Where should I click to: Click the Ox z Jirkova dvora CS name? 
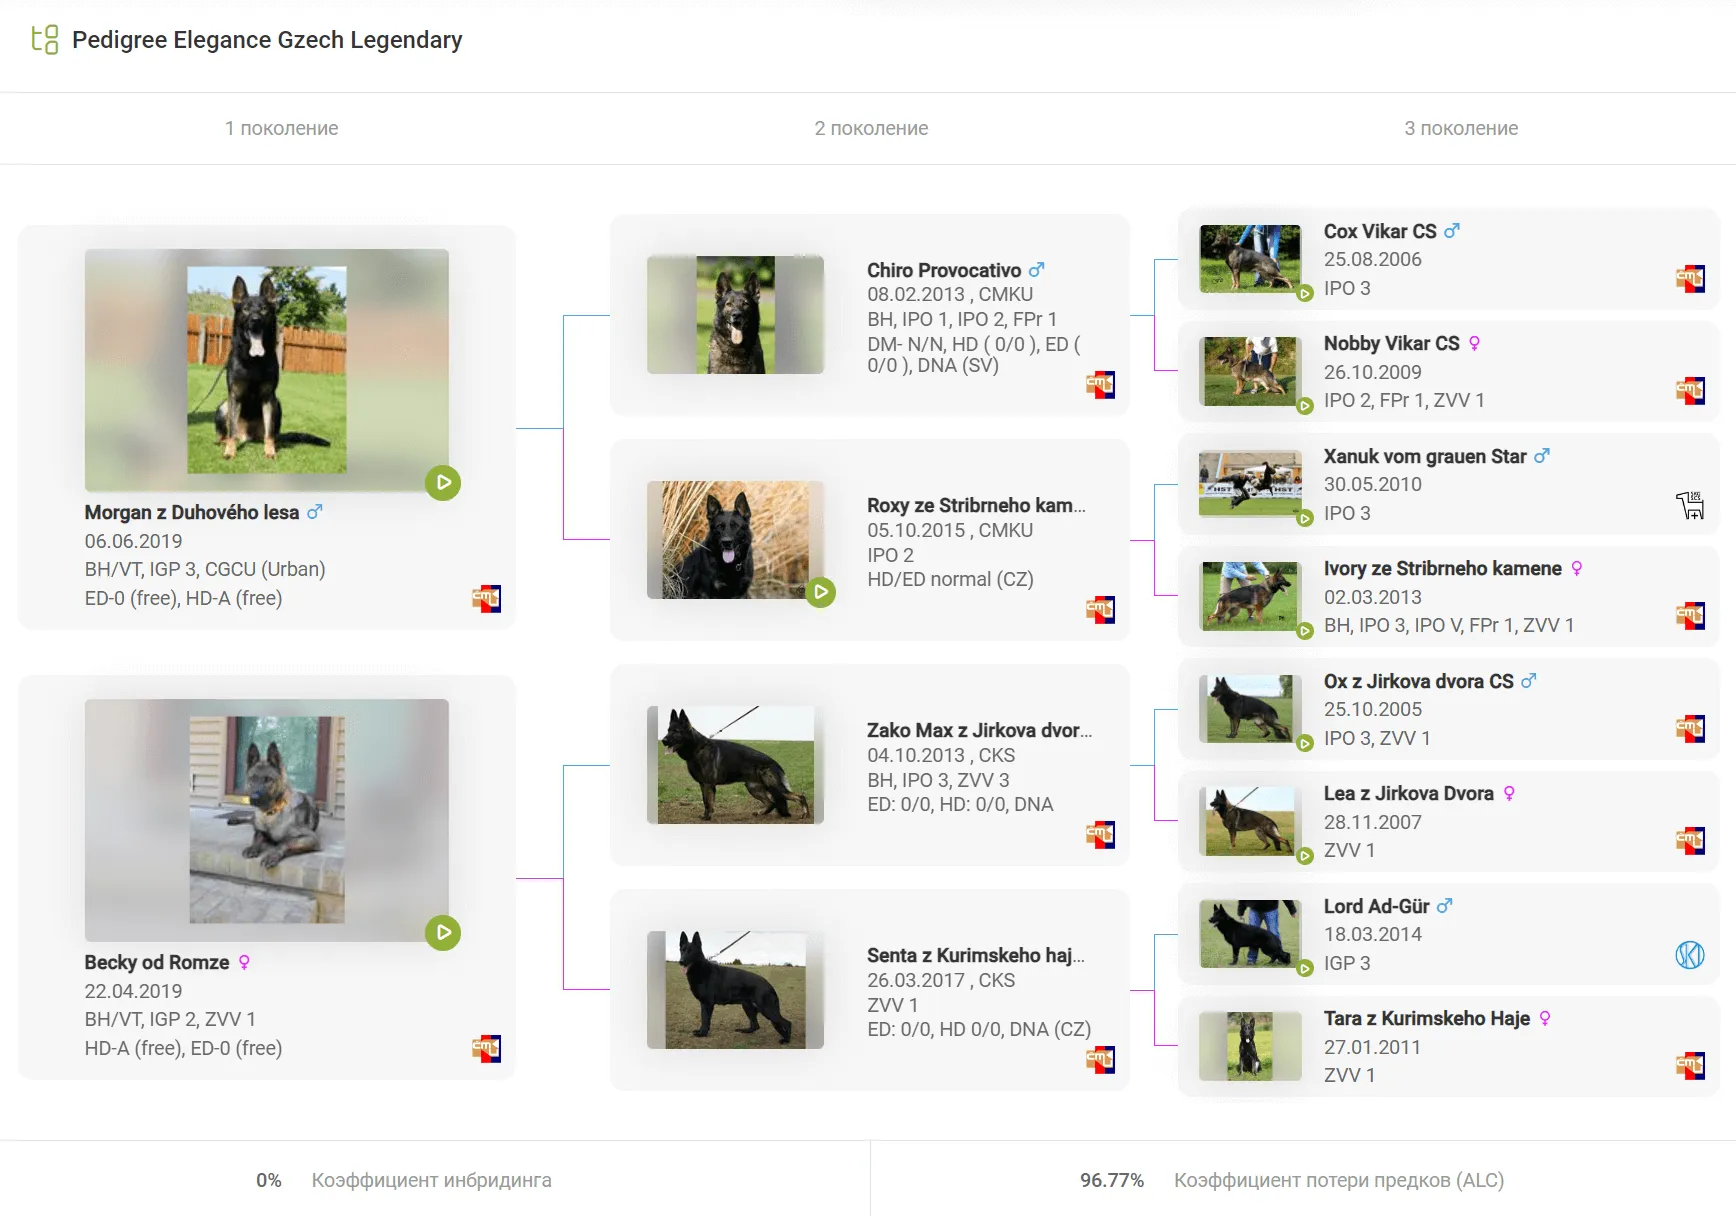pos(1417,681)
